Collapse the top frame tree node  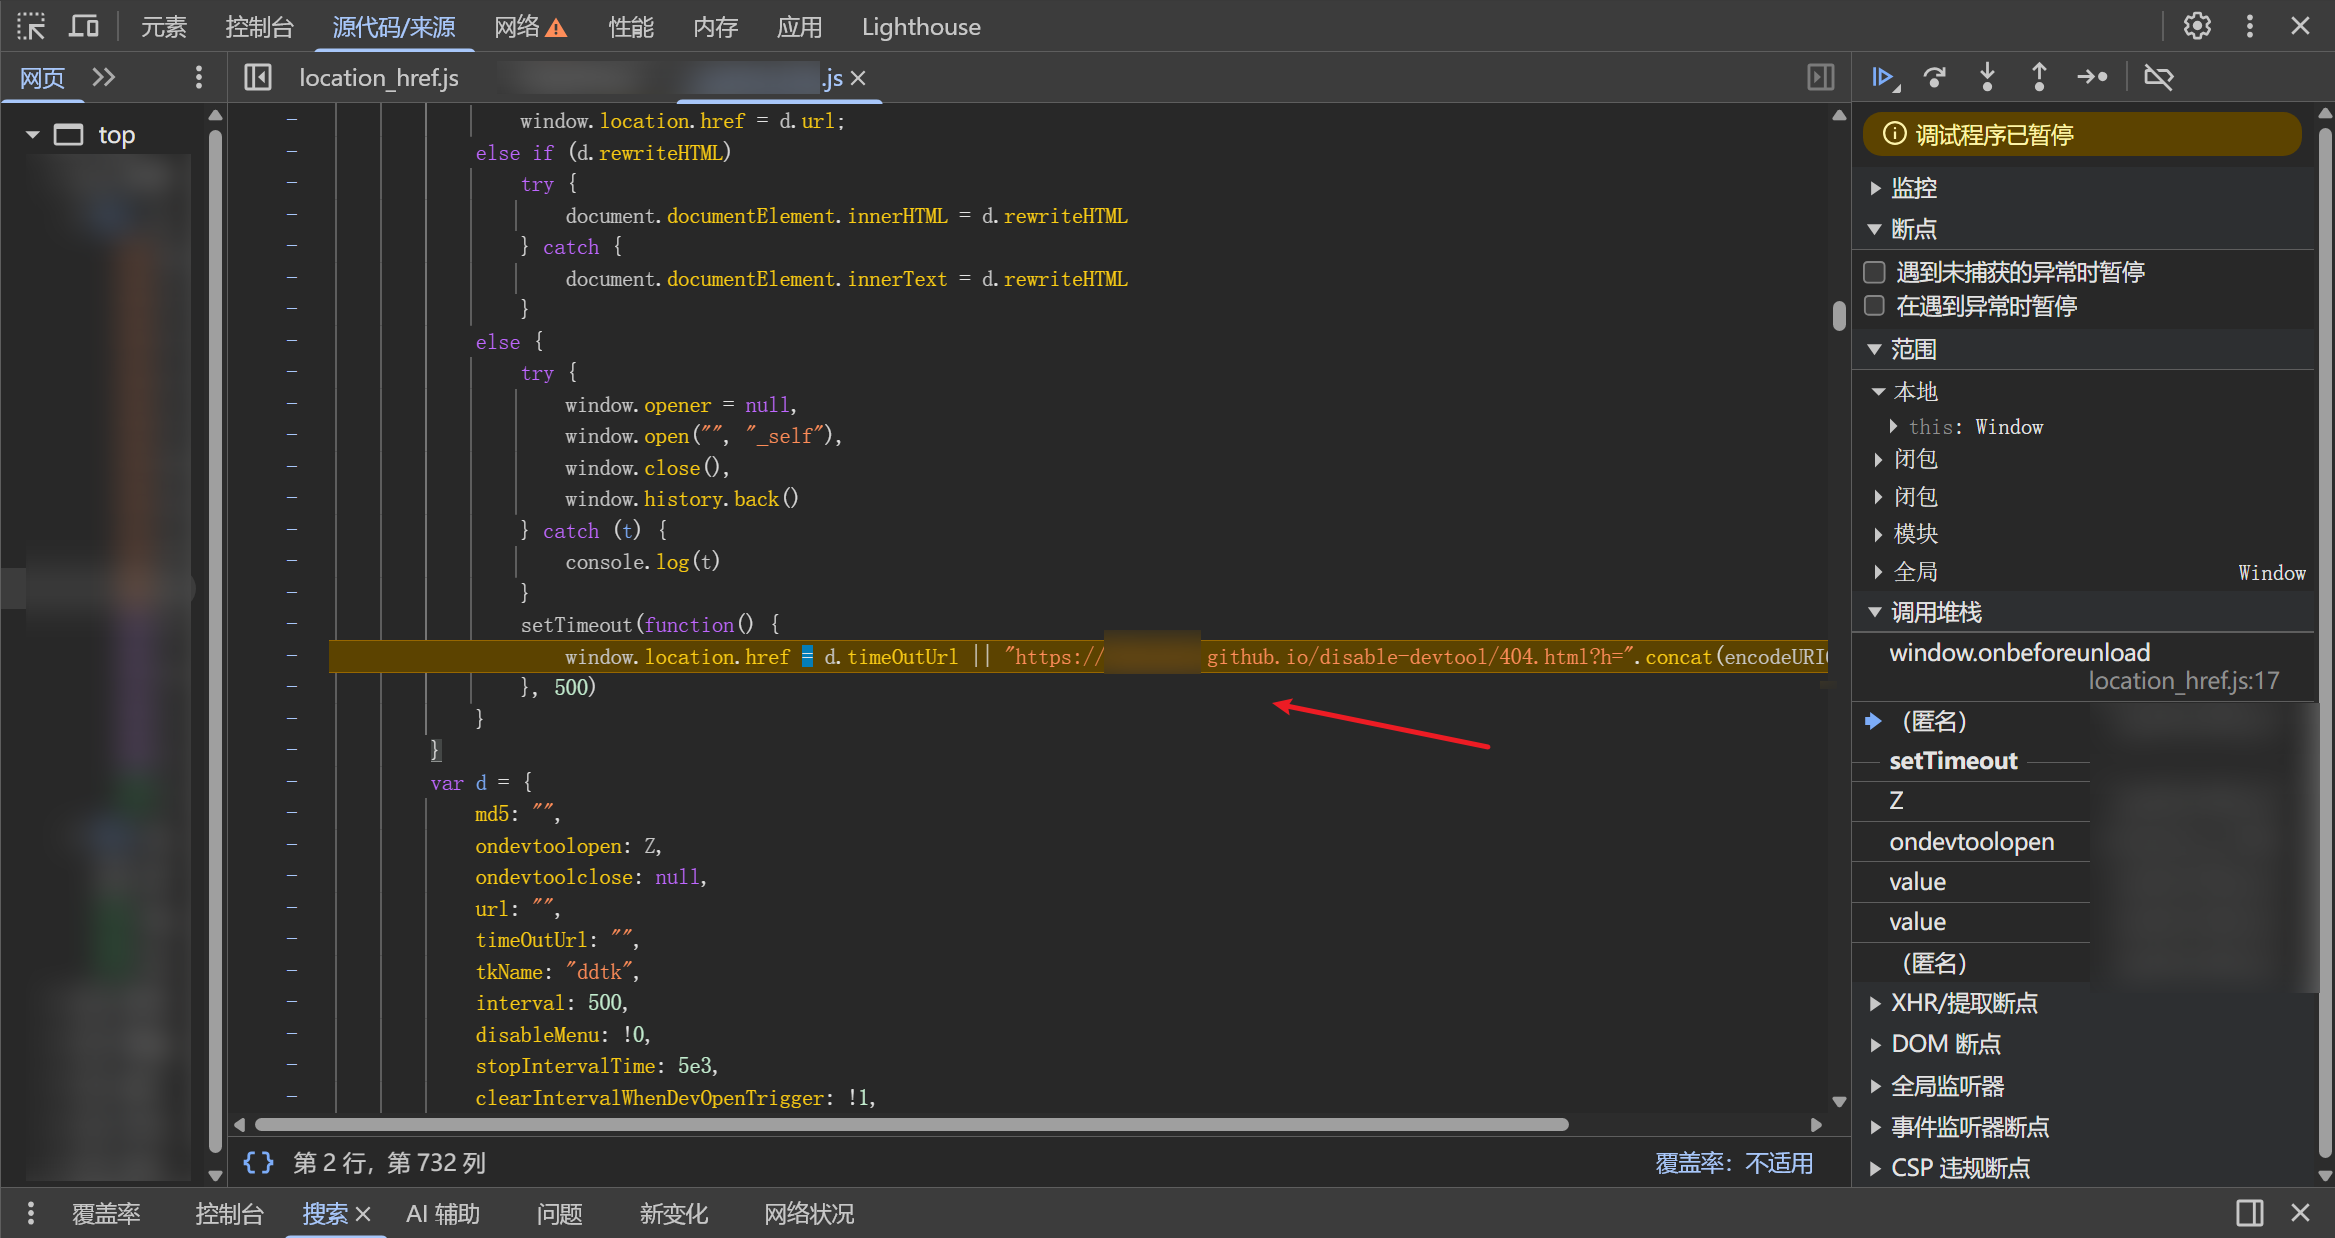33,134
